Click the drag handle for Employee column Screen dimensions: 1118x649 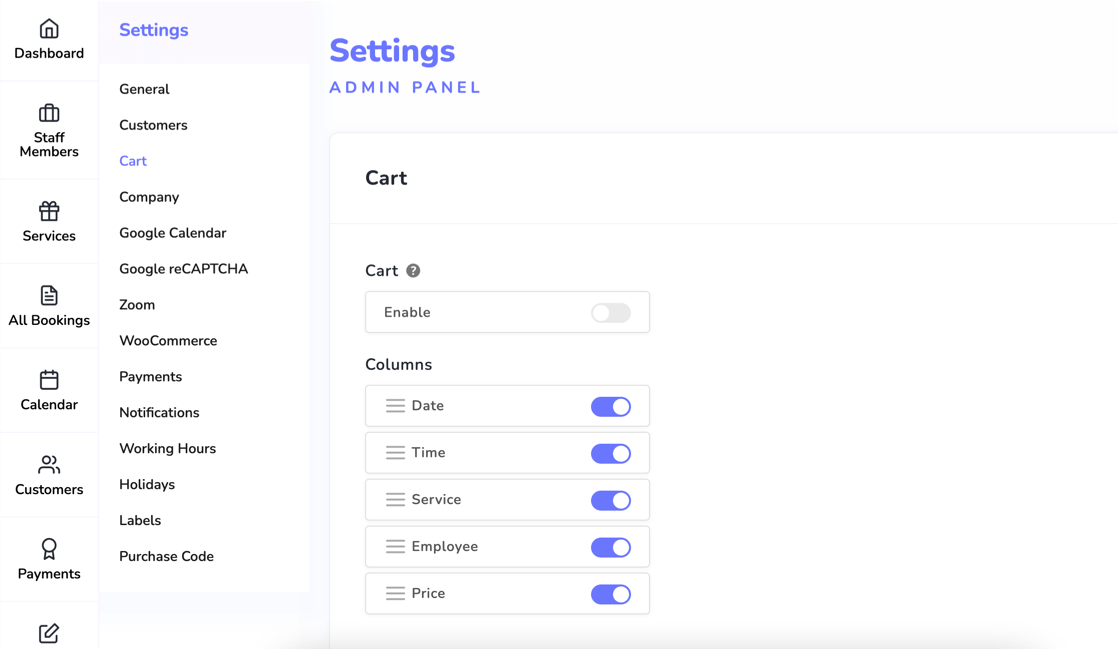coord(395,547)
